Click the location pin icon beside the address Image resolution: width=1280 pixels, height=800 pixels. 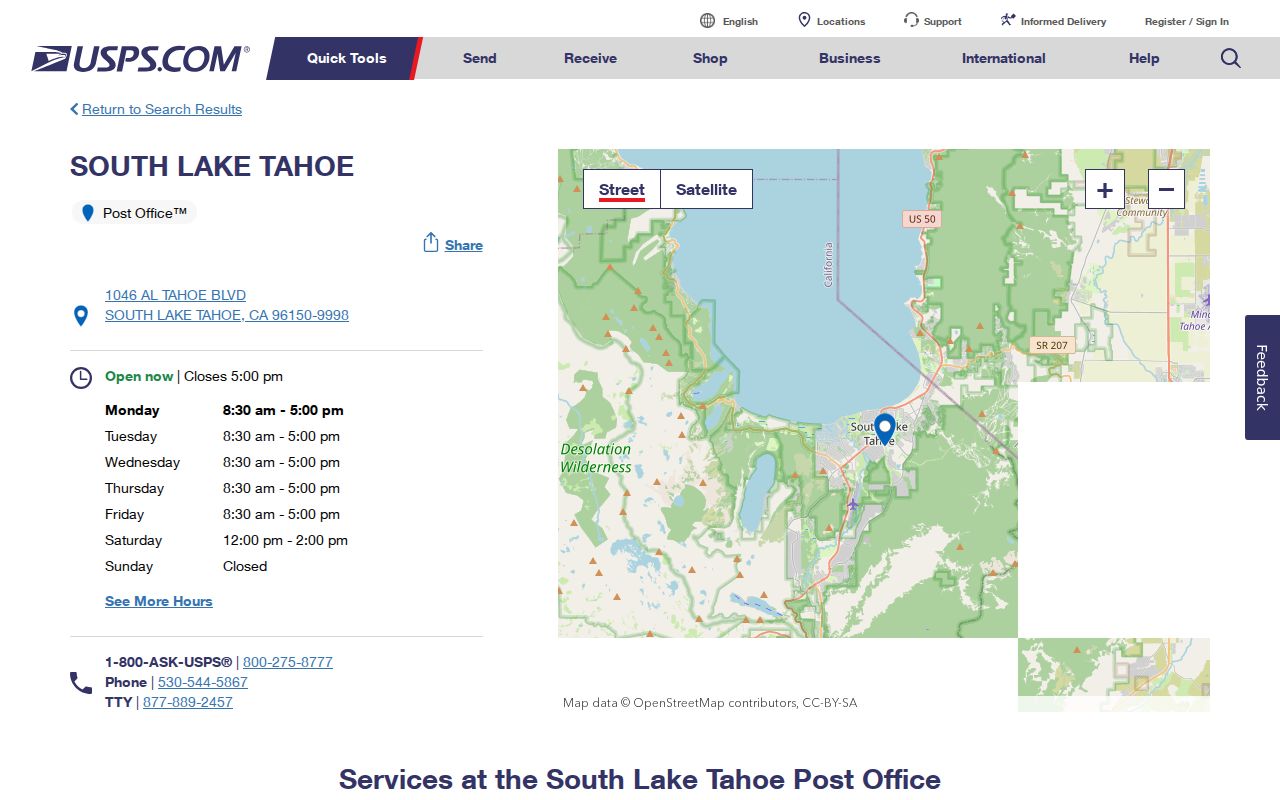(x=81, y=316)
